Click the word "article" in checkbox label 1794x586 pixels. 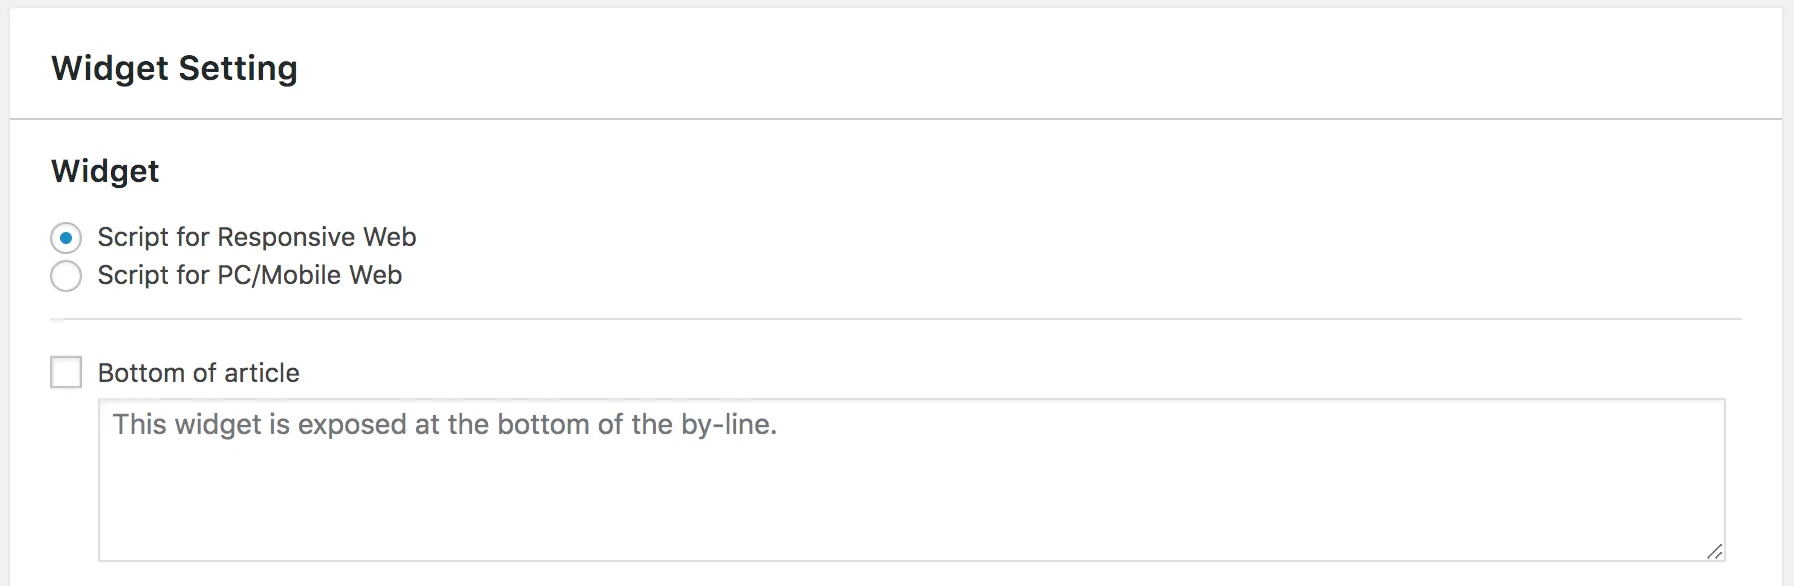262,373
